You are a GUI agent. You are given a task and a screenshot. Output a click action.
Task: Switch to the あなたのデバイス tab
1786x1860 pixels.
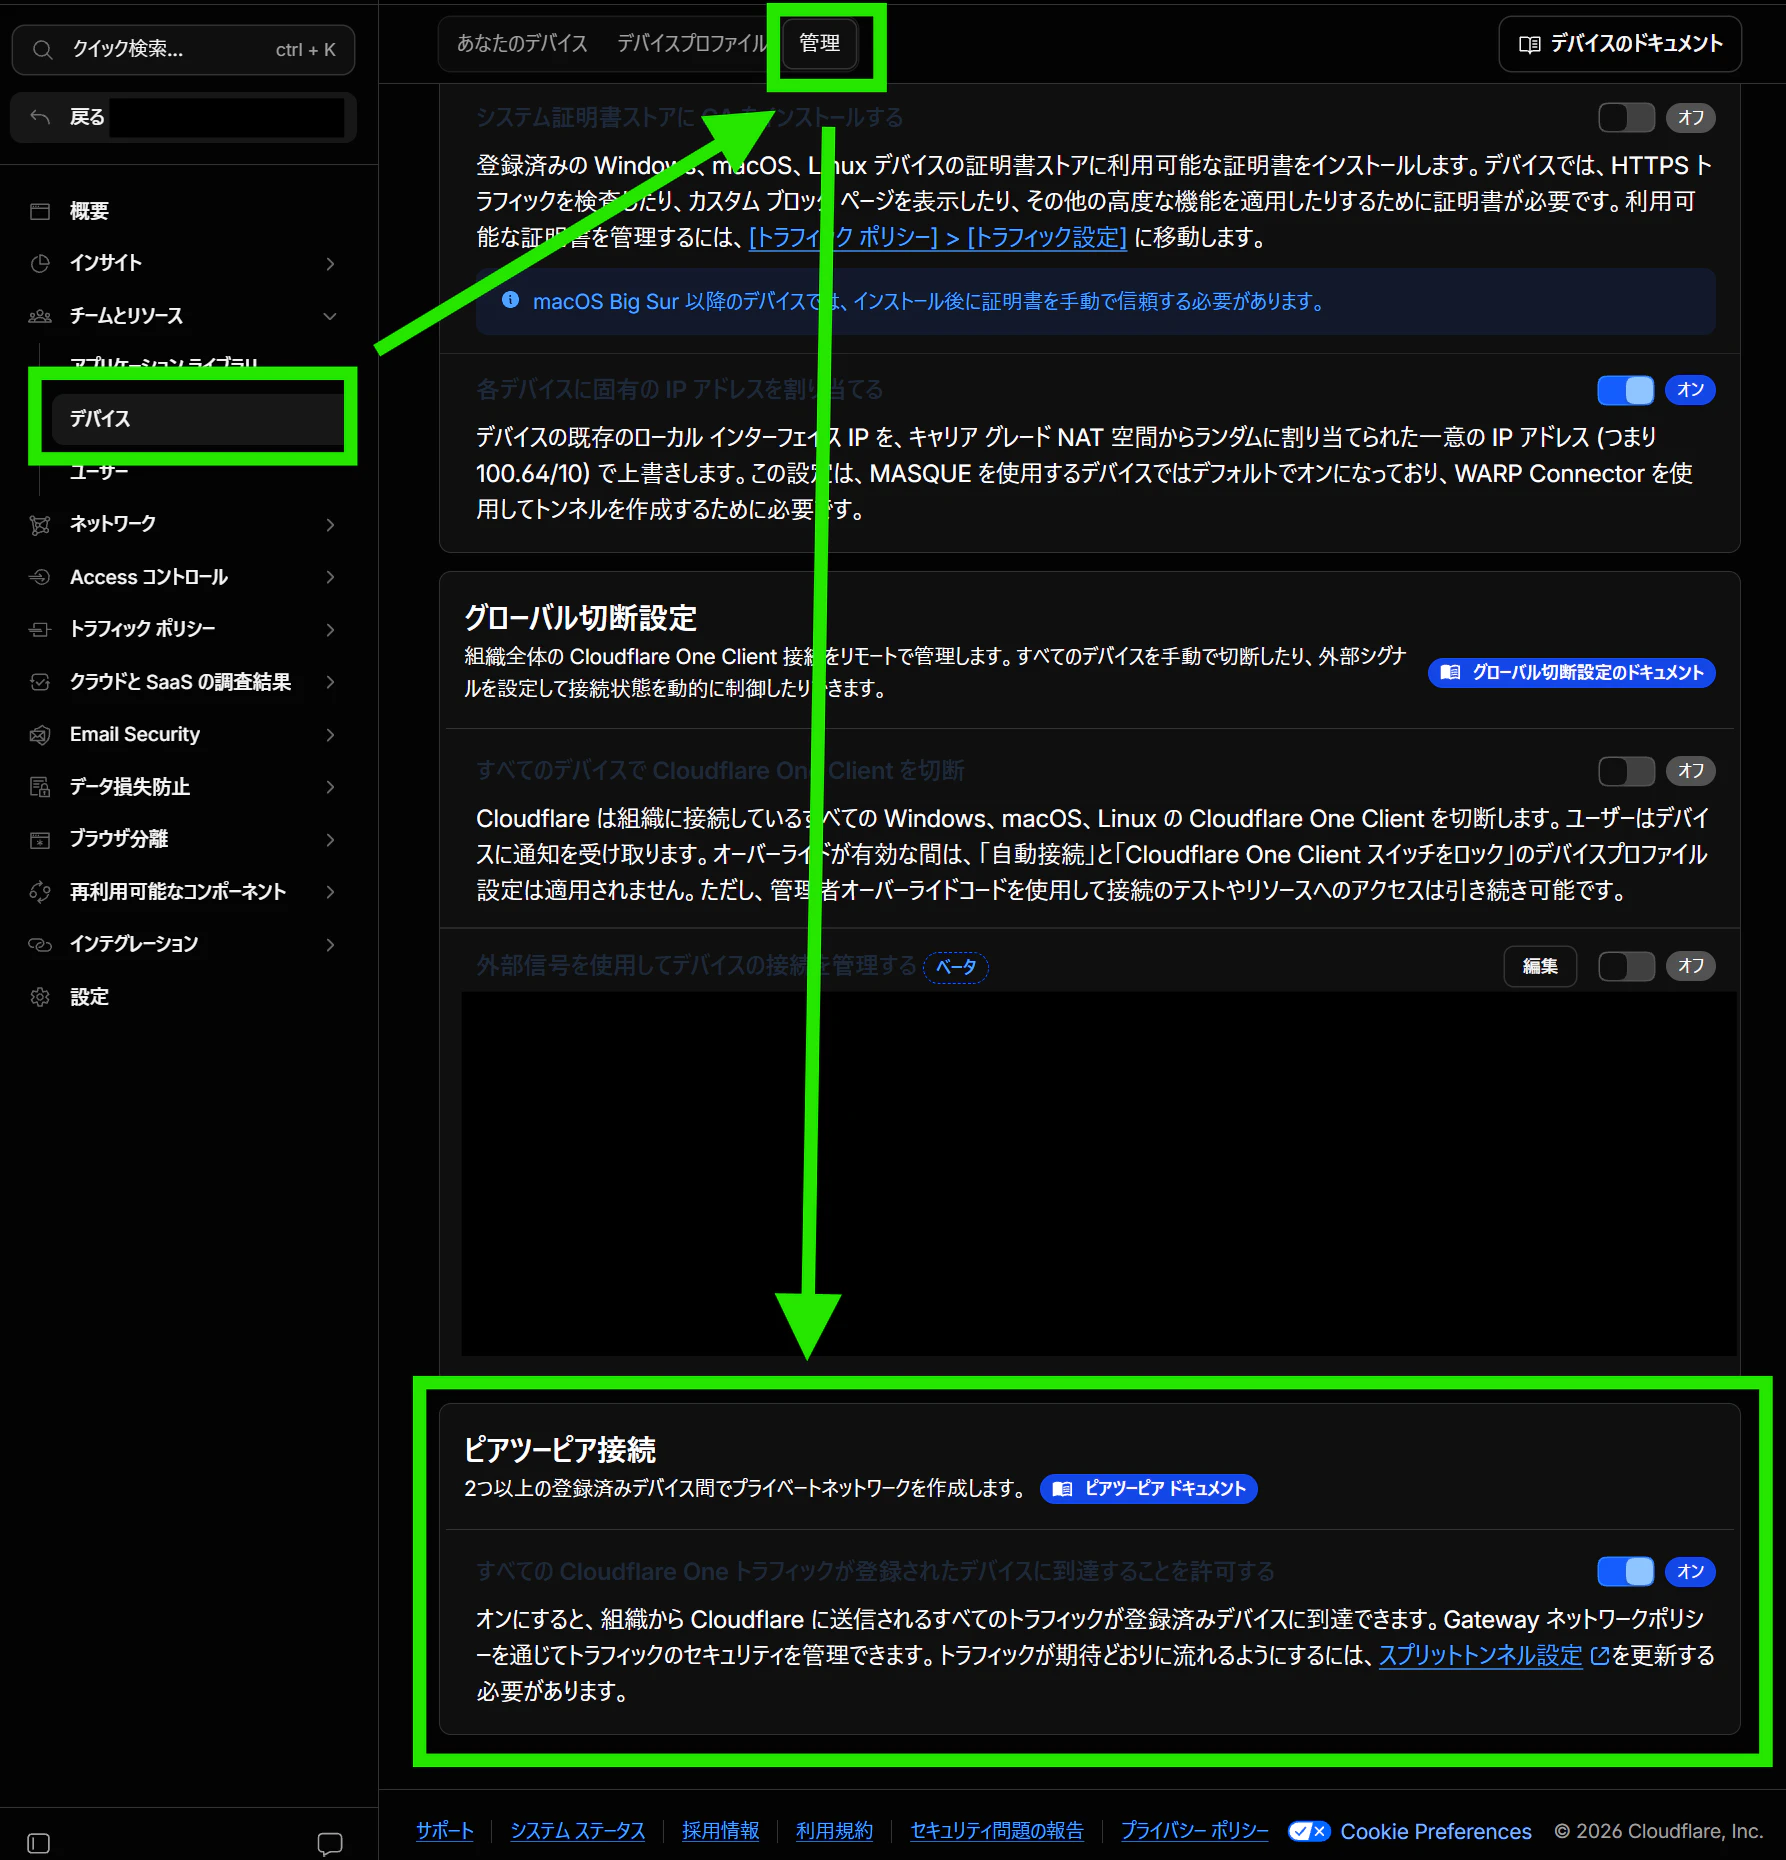pyautogui.click(x=522, y=44)
